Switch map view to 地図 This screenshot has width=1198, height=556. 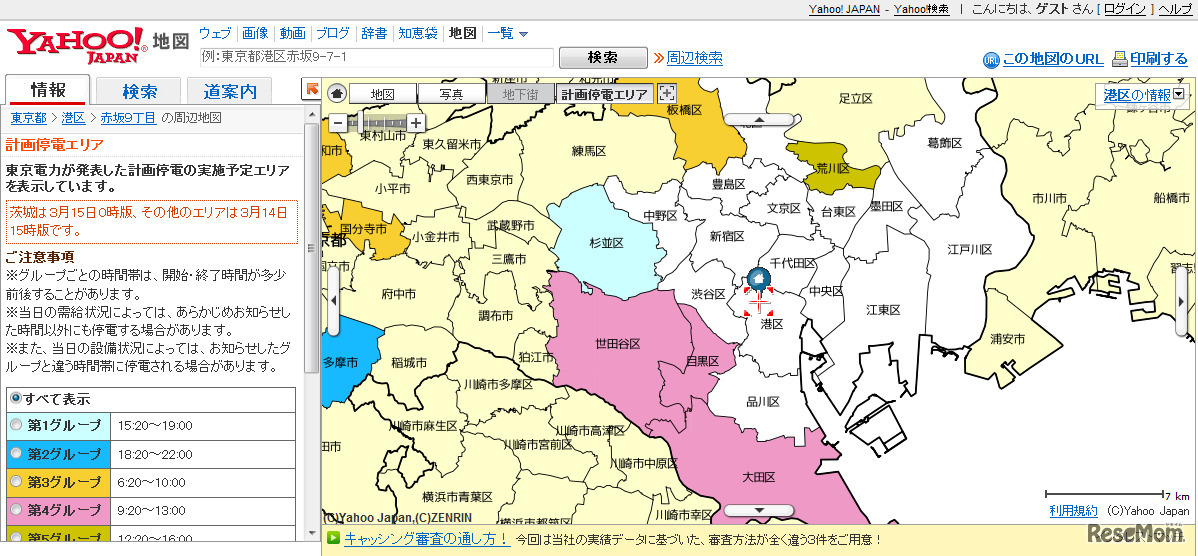click(x=383, y=94)
